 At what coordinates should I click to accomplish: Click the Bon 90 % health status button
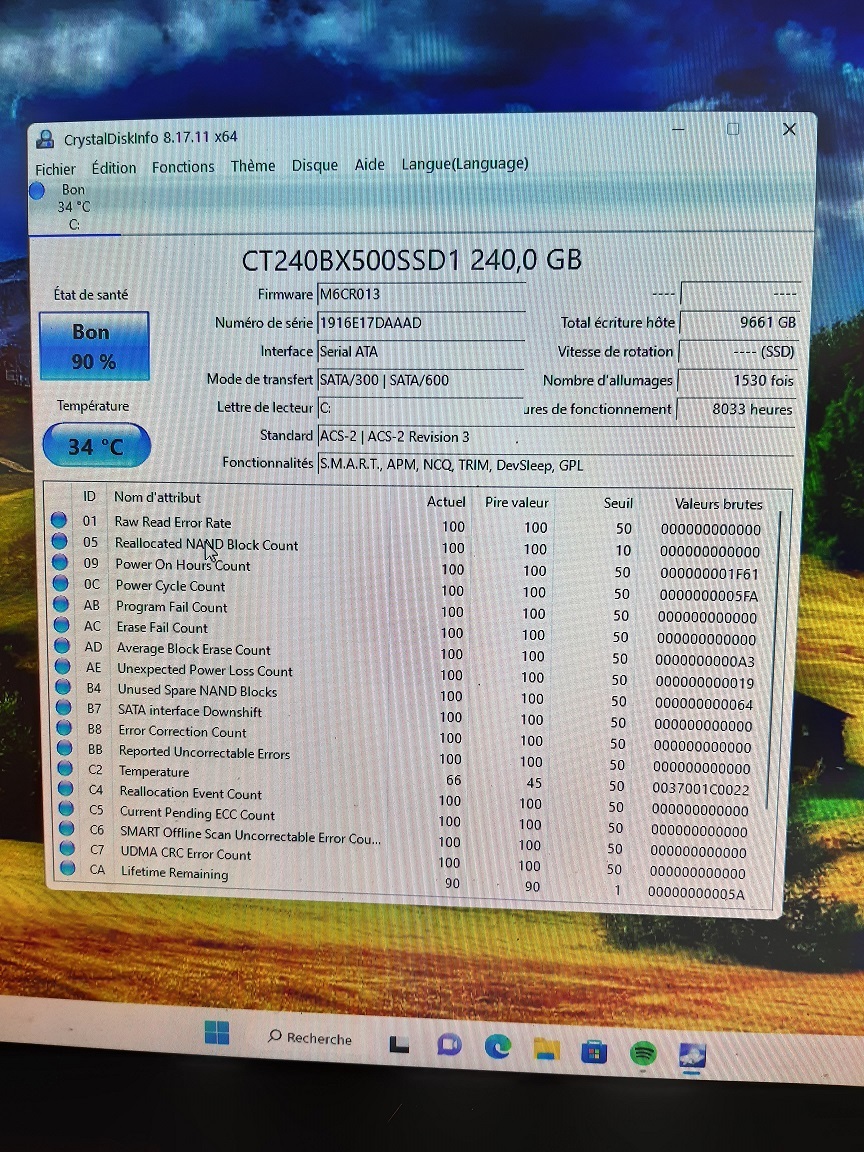(93, 346)
